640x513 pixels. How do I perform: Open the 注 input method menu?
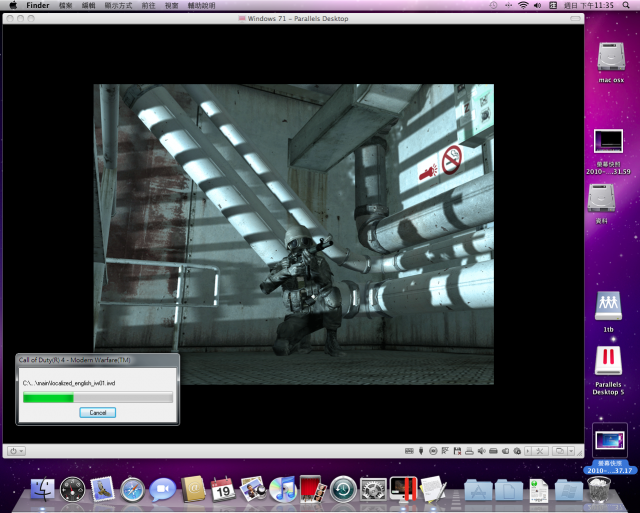click(553, 5)
